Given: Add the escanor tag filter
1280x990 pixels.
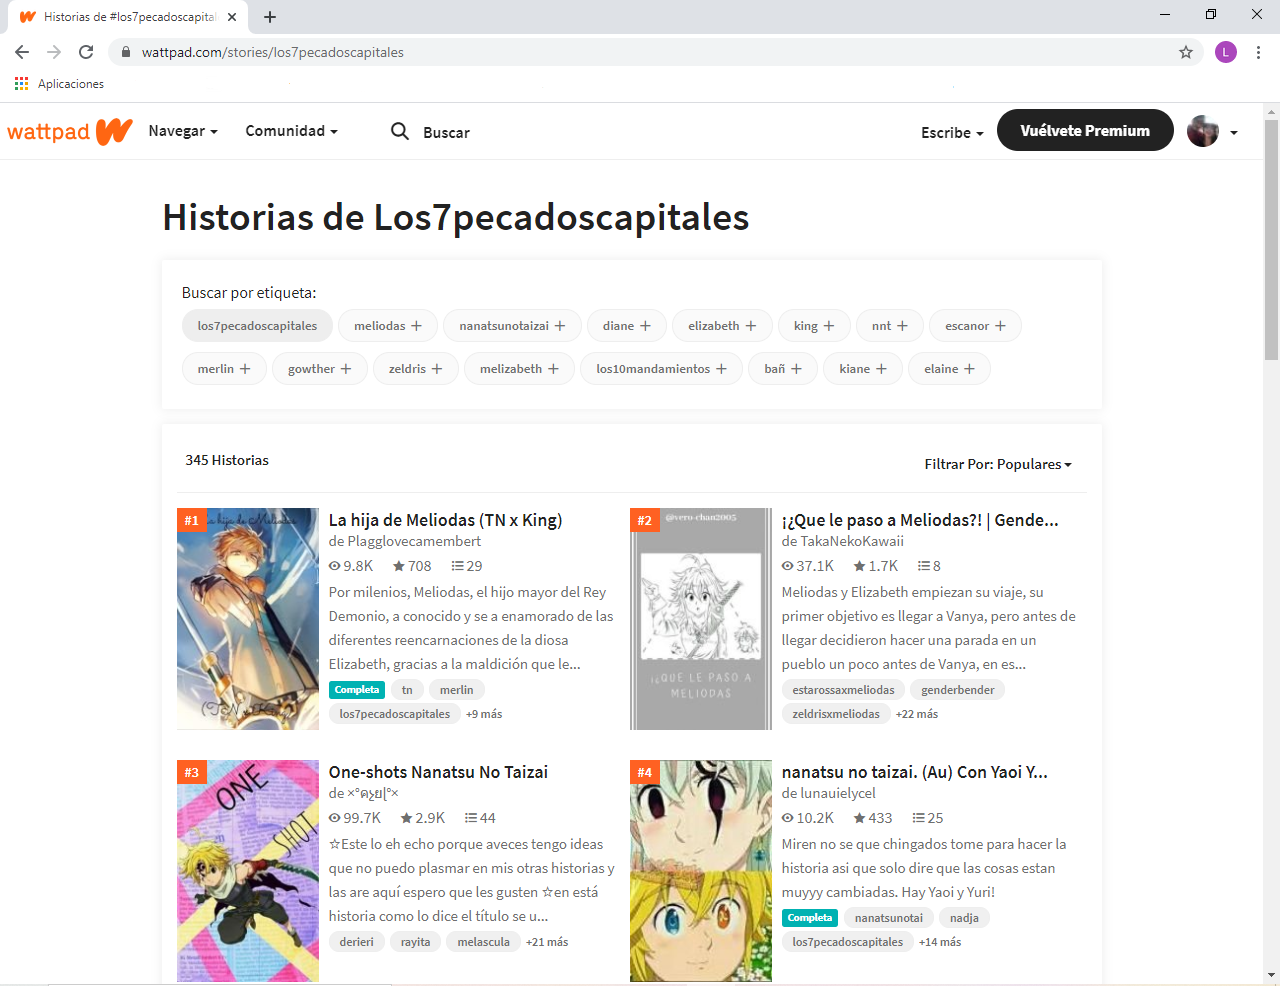Looking at the screenshot, I should [x=976, y=326].
